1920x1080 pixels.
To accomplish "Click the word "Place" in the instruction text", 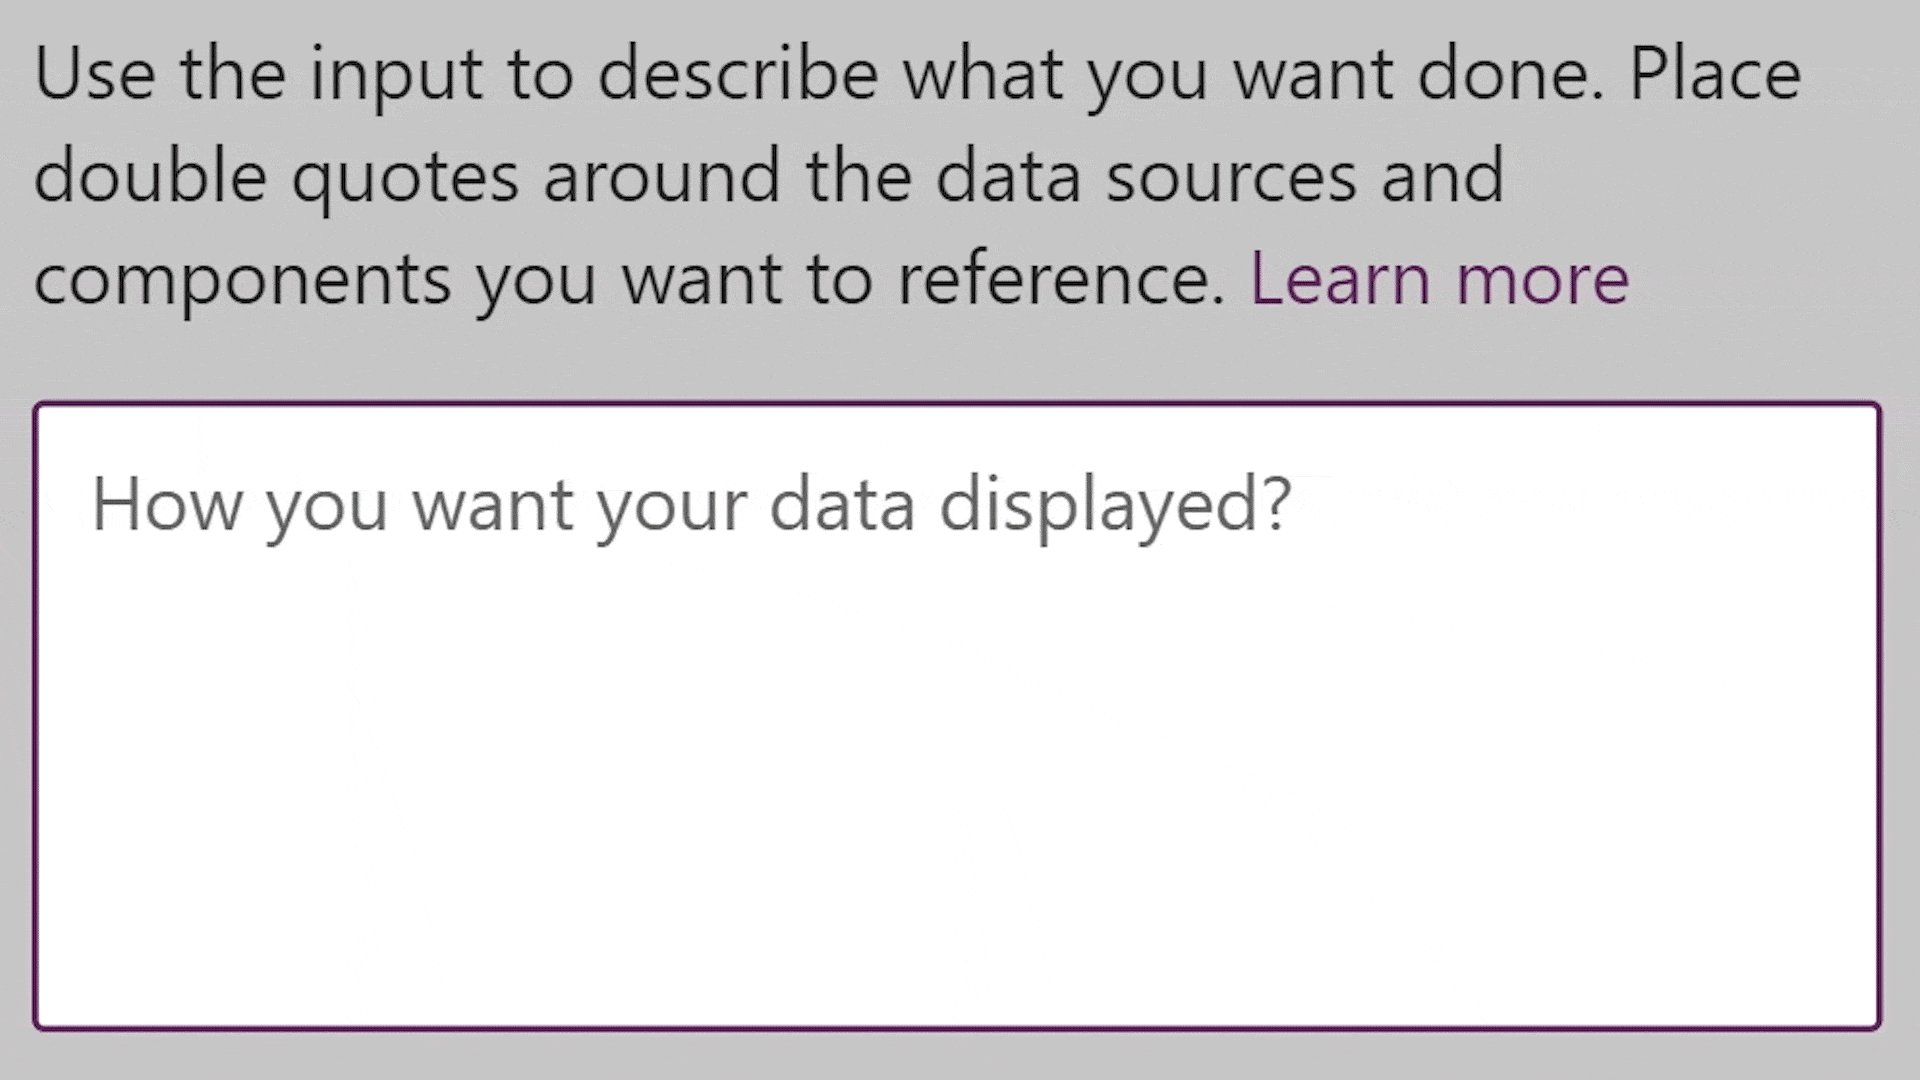I will (x=1714, y=74).
